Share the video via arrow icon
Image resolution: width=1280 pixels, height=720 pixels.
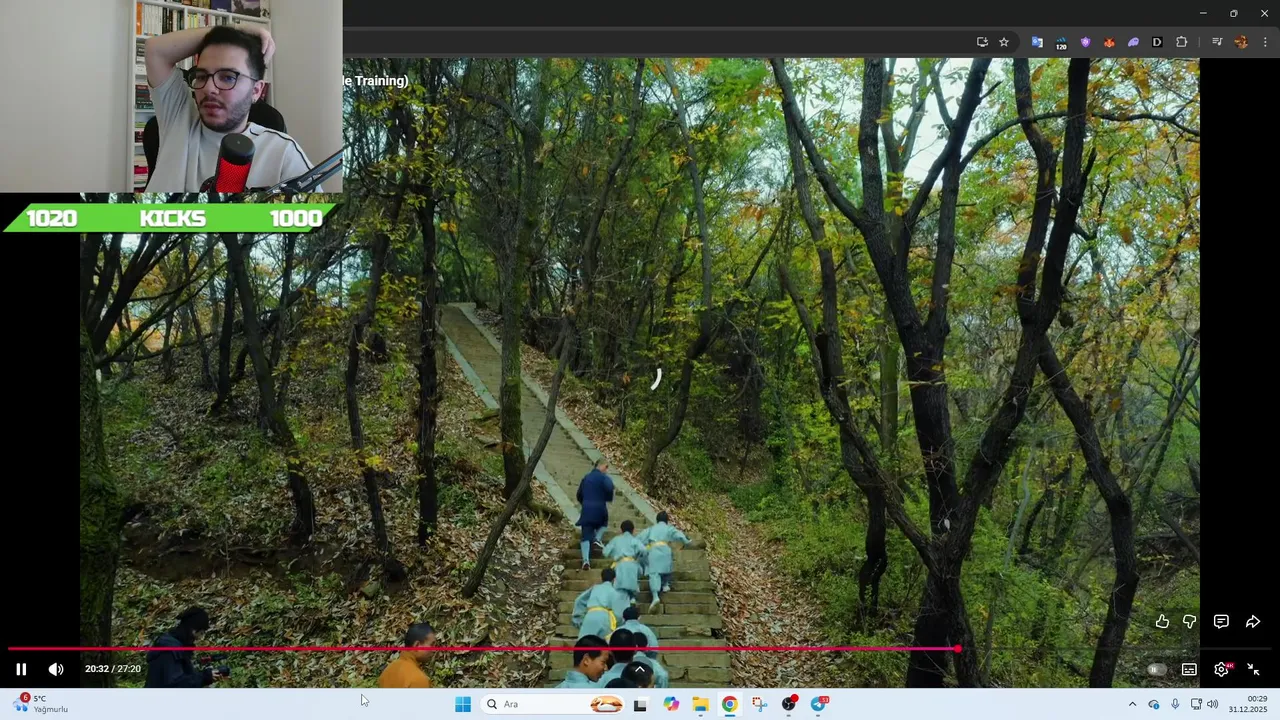(1253, 621)
